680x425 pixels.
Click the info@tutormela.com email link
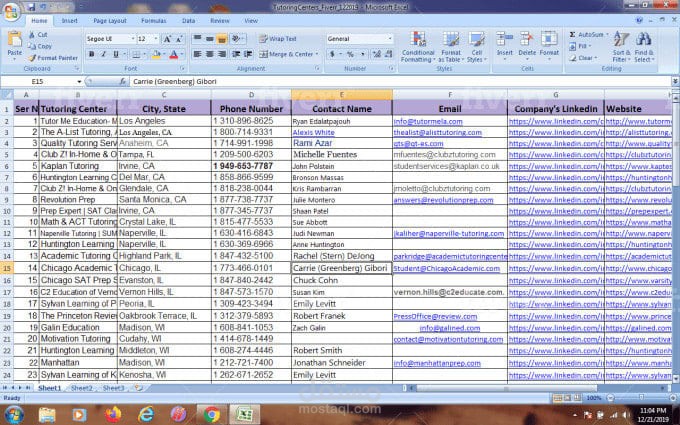[428, 121]
